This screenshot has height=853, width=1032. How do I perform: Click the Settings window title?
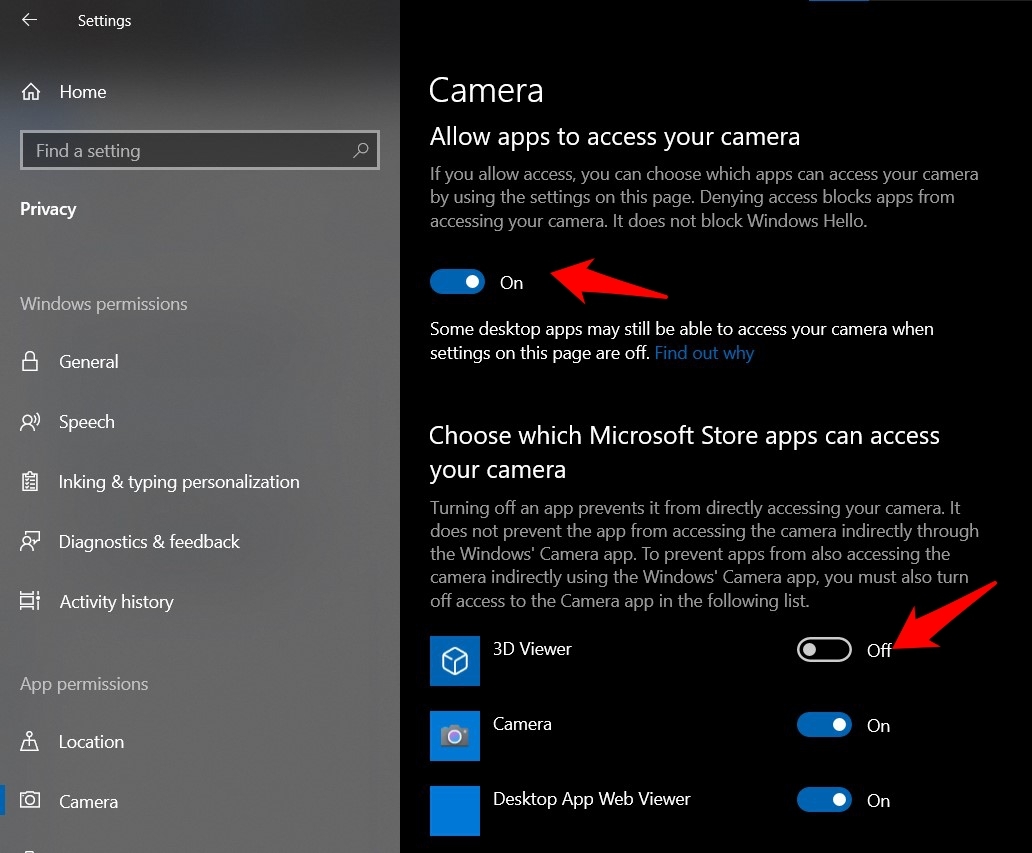pos(105,21)
